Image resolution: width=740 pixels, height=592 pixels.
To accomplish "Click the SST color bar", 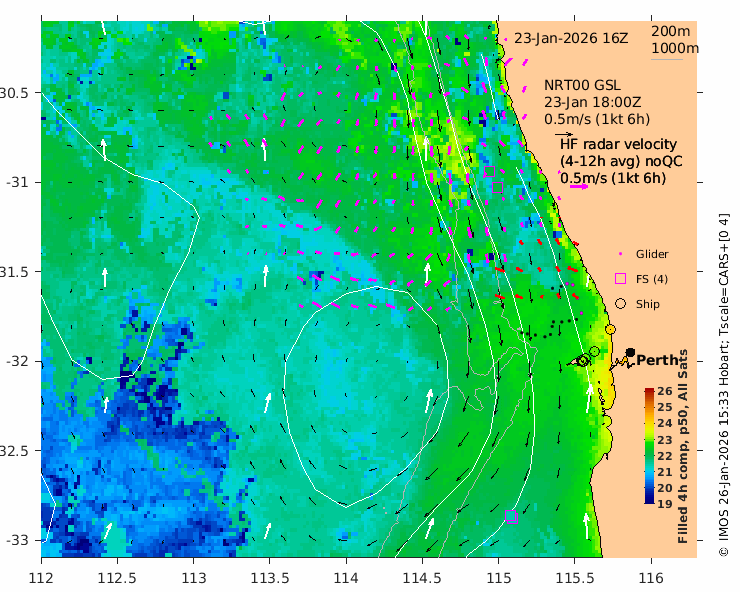I will [649, 446].
